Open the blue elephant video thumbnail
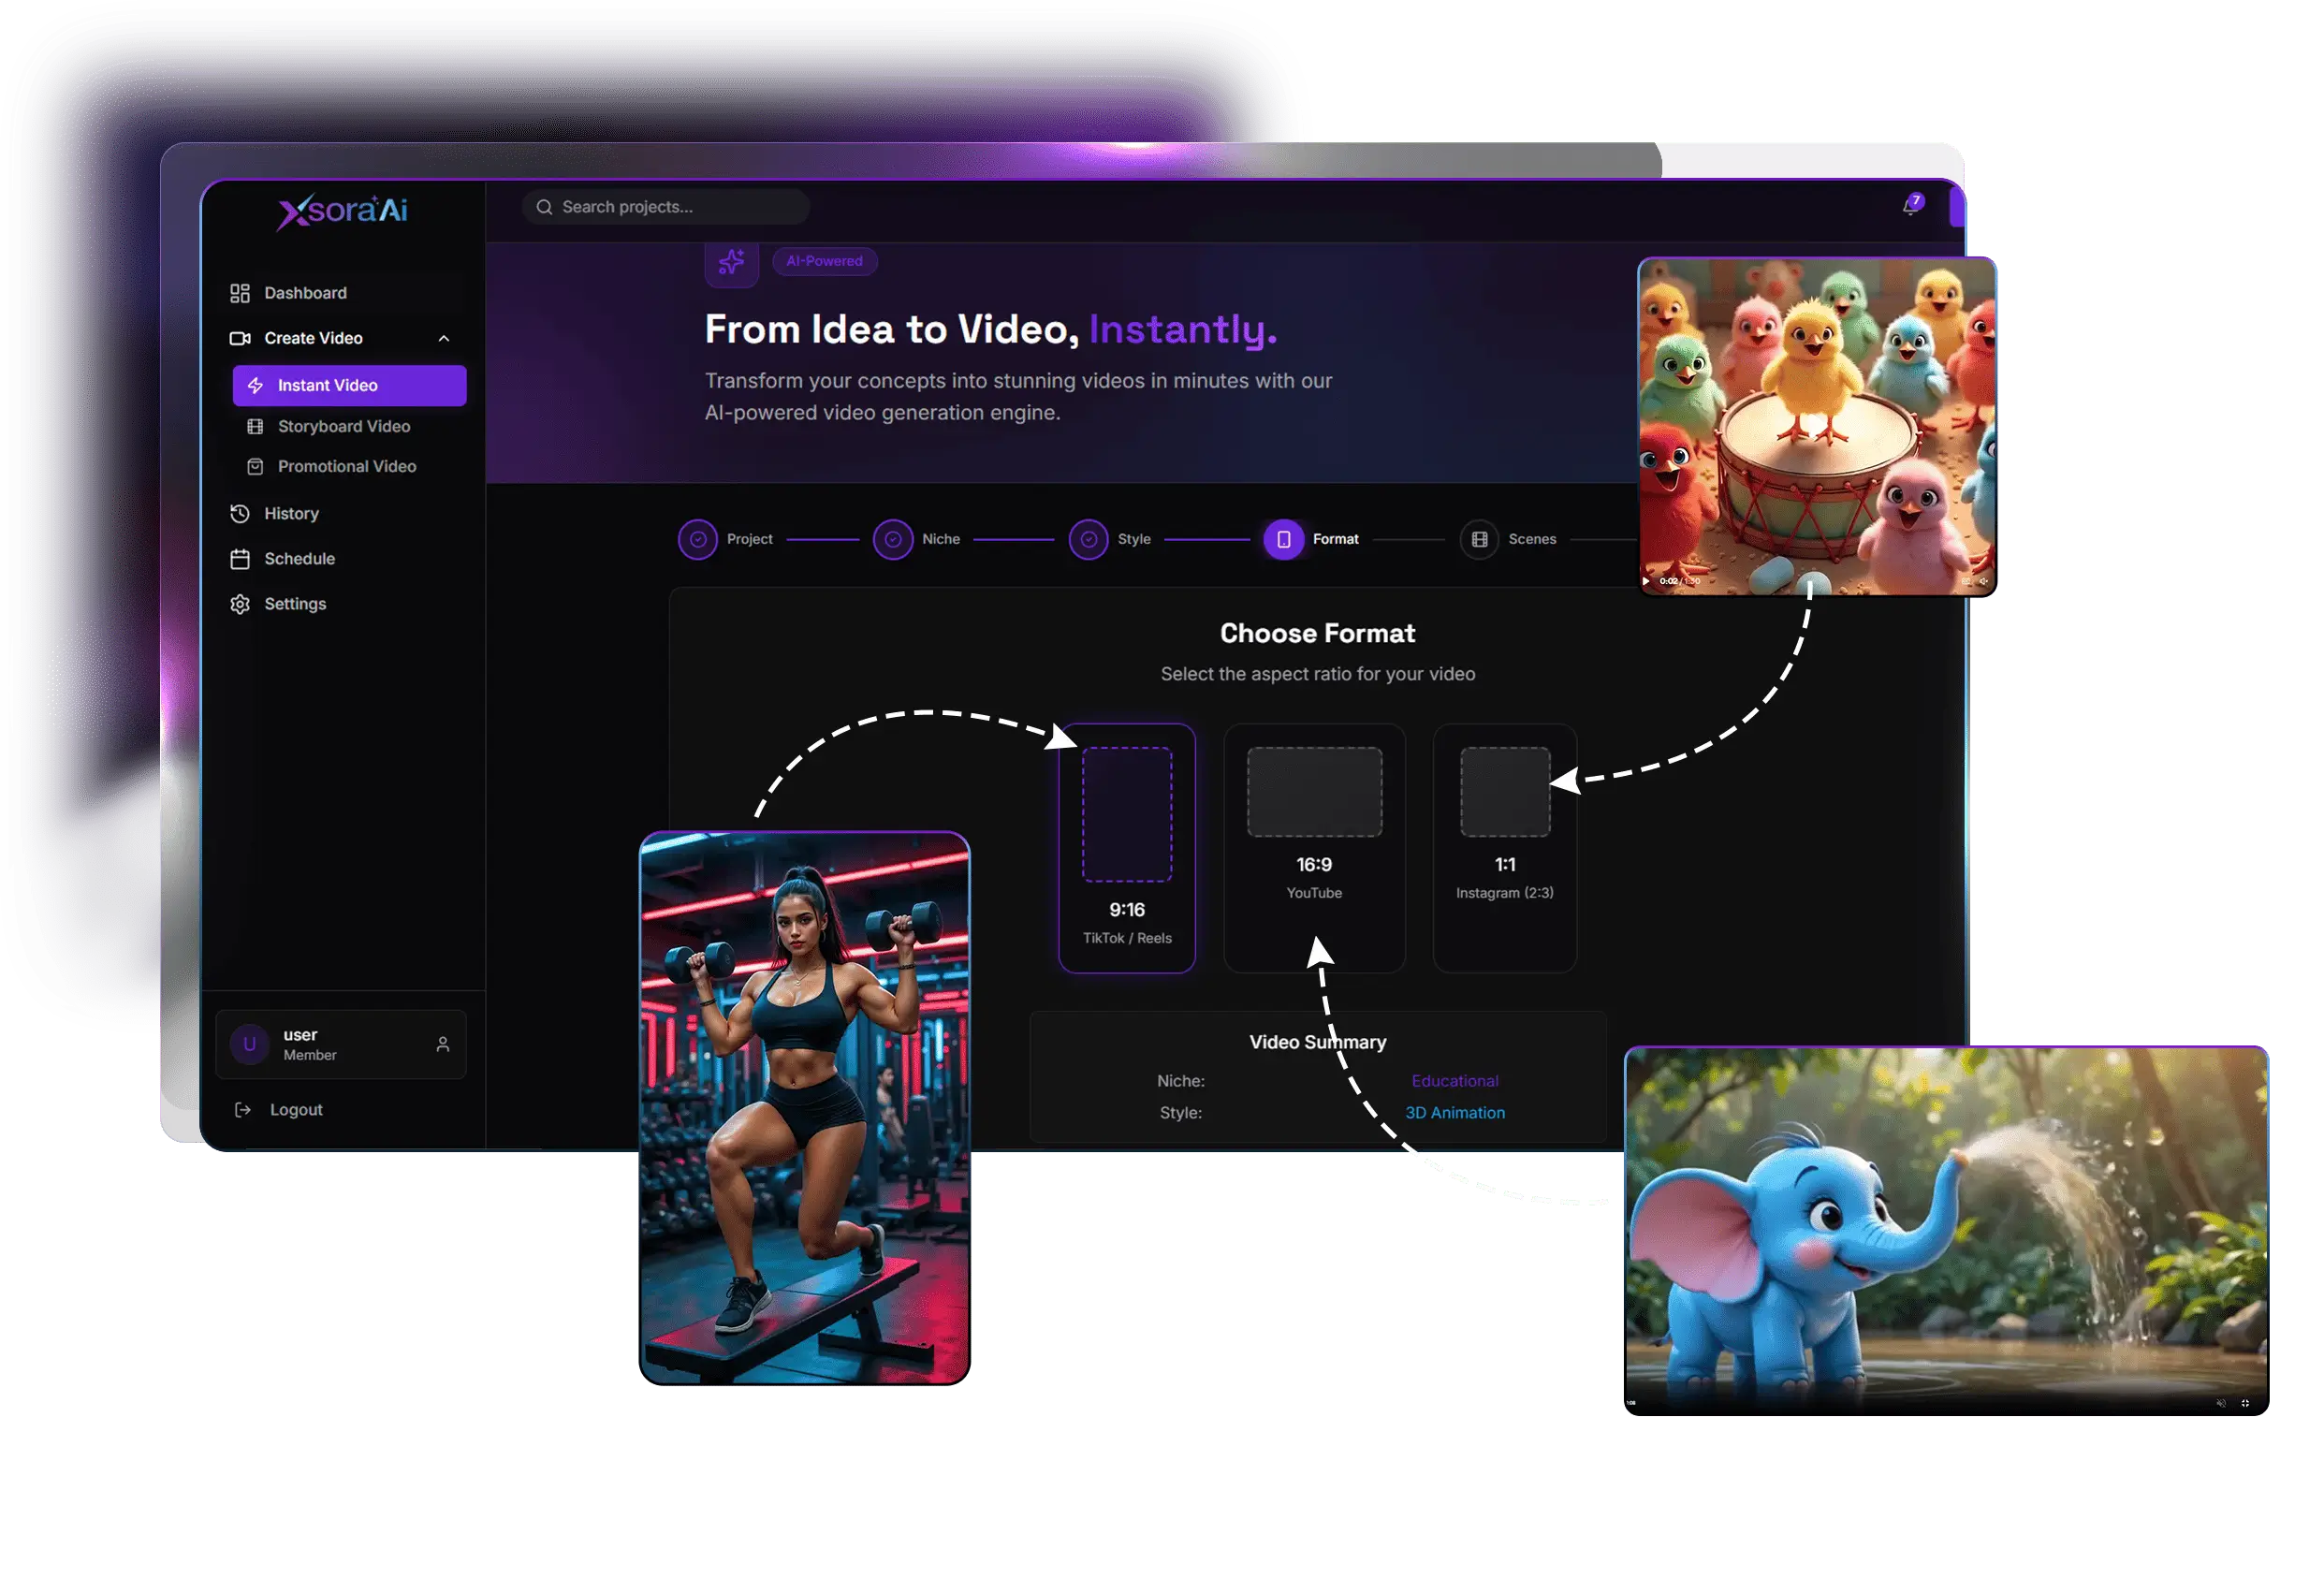Viewport: 2324px width, 1578px height. [1946, 1230]
